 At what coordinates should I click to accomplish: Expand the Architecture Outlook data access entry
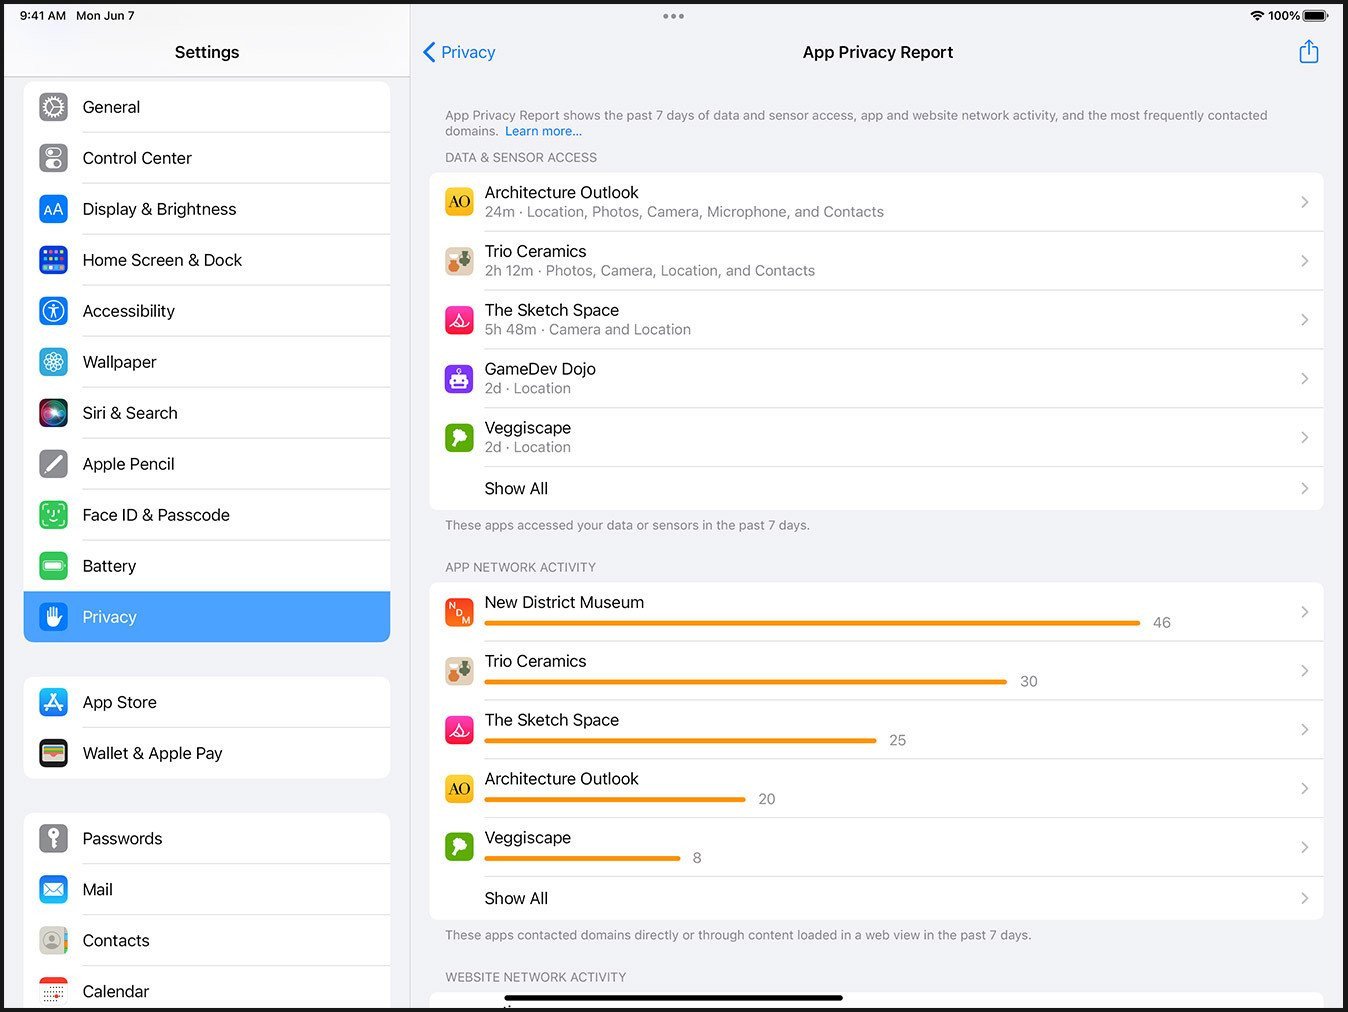878,201
